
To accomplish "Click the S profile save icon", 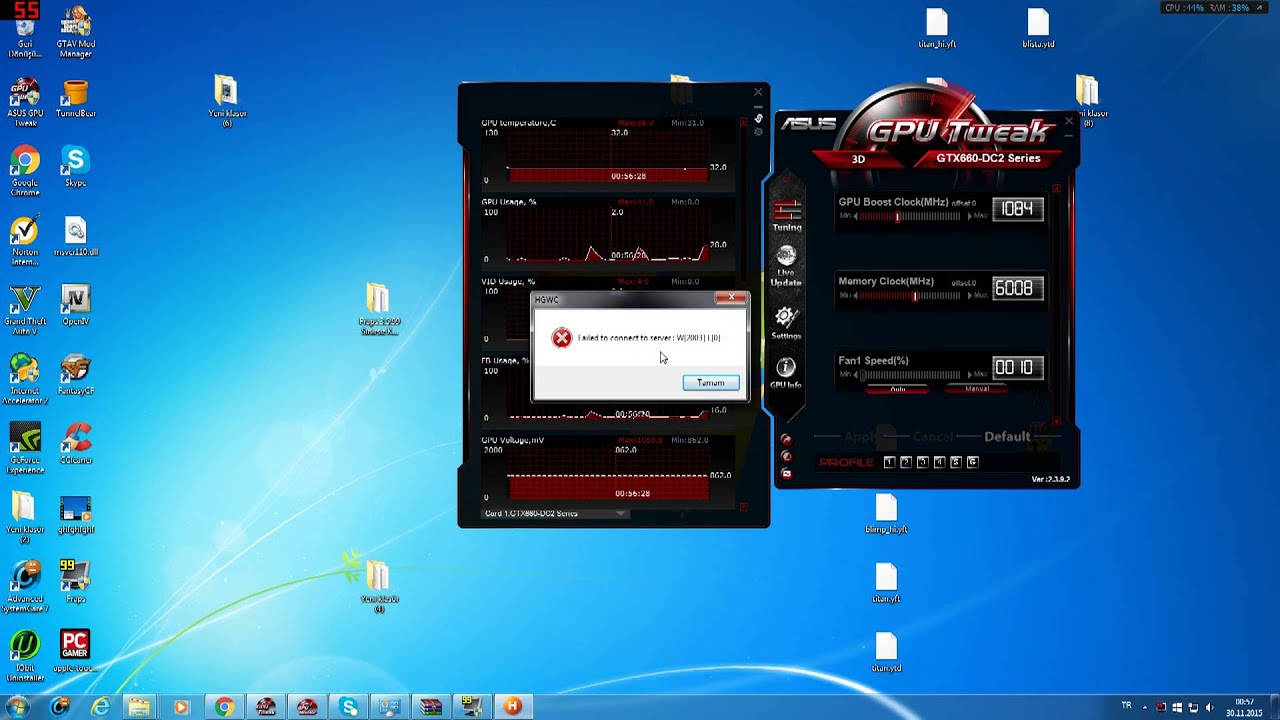I will pos(956,462).
